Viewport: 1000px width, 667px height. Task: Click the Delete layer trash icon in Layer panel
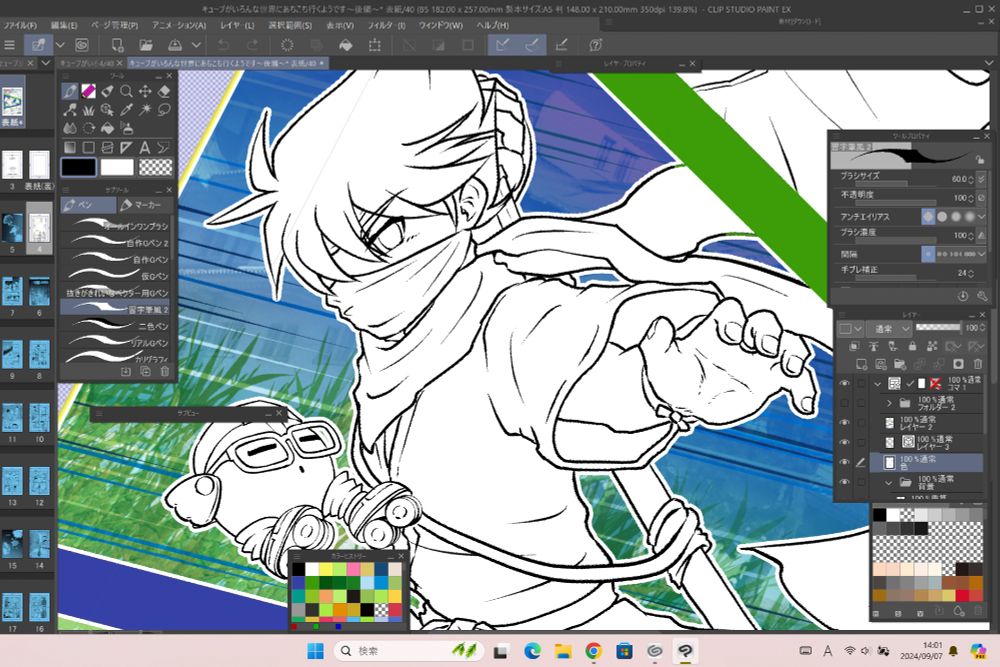(978, 364)
